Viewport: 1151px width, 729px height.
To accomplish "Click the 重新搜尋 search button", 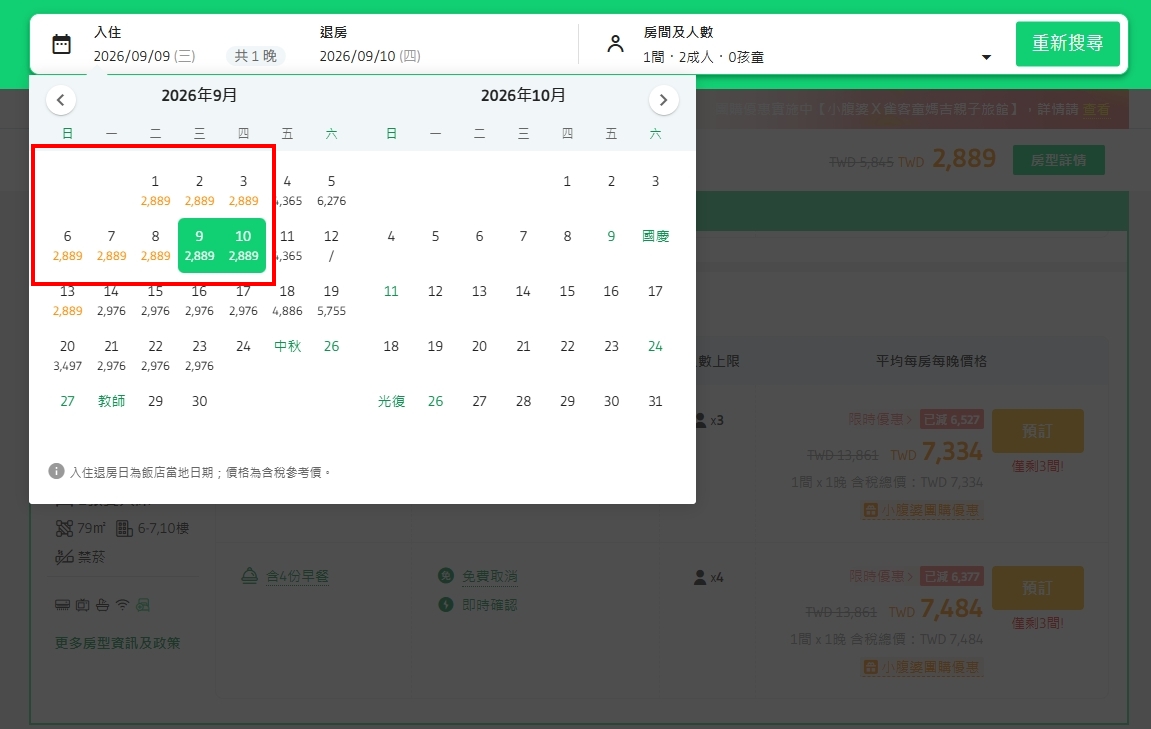I will click(1067, 43).
